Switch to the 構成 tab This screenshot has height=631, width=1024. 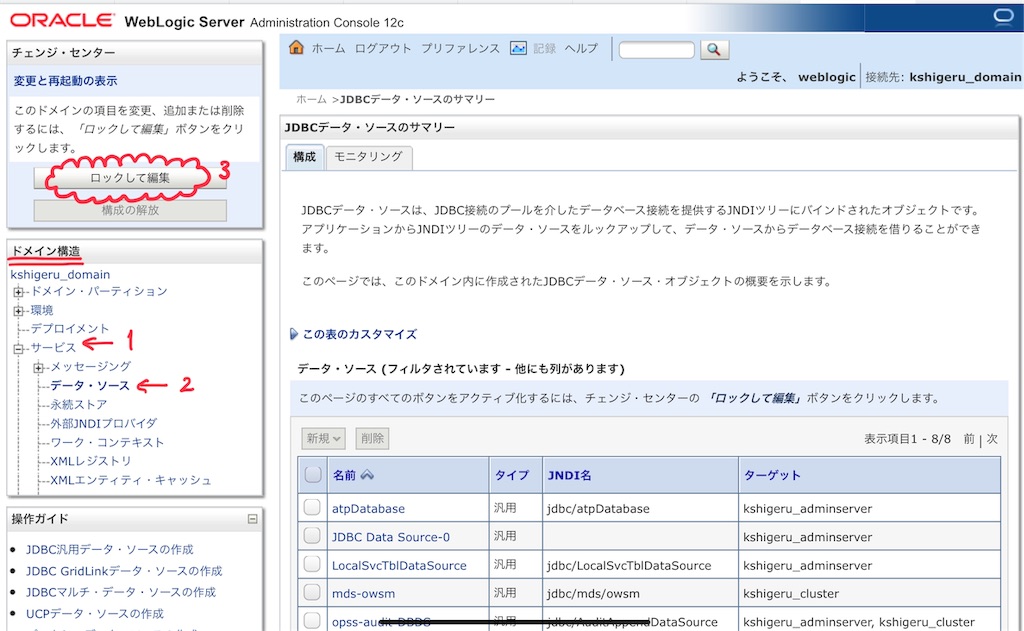coord(304,157)
